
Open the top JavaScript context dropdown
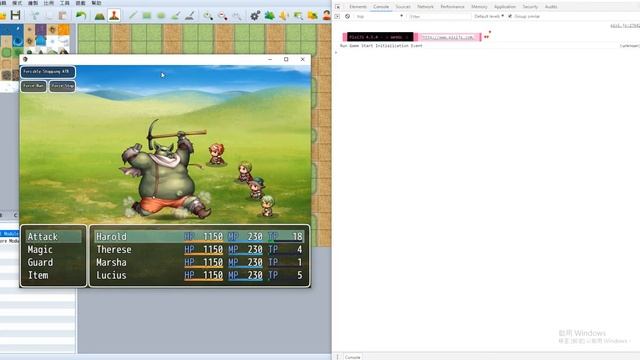379,16
